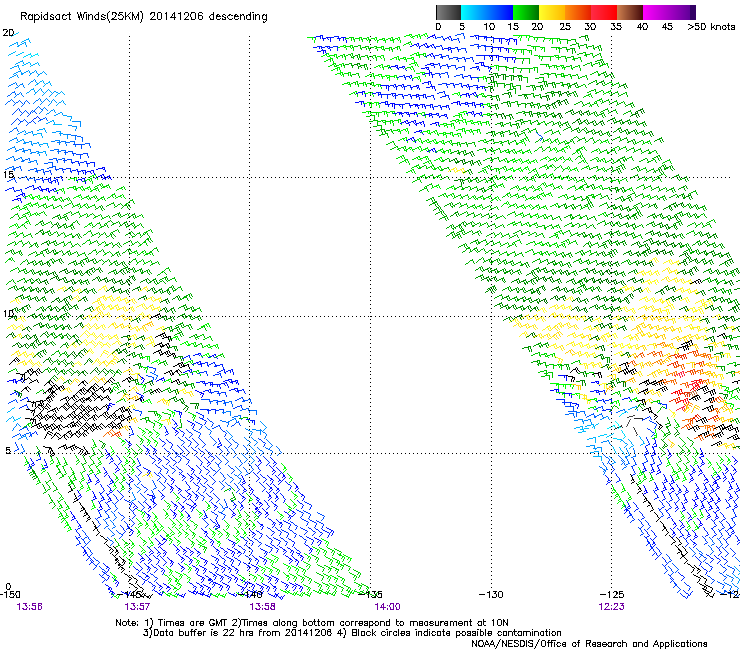The width and height of the screenshot is (740, 650).
Task: Click the green 15–20 knots legend swatch
Action: 526,12
